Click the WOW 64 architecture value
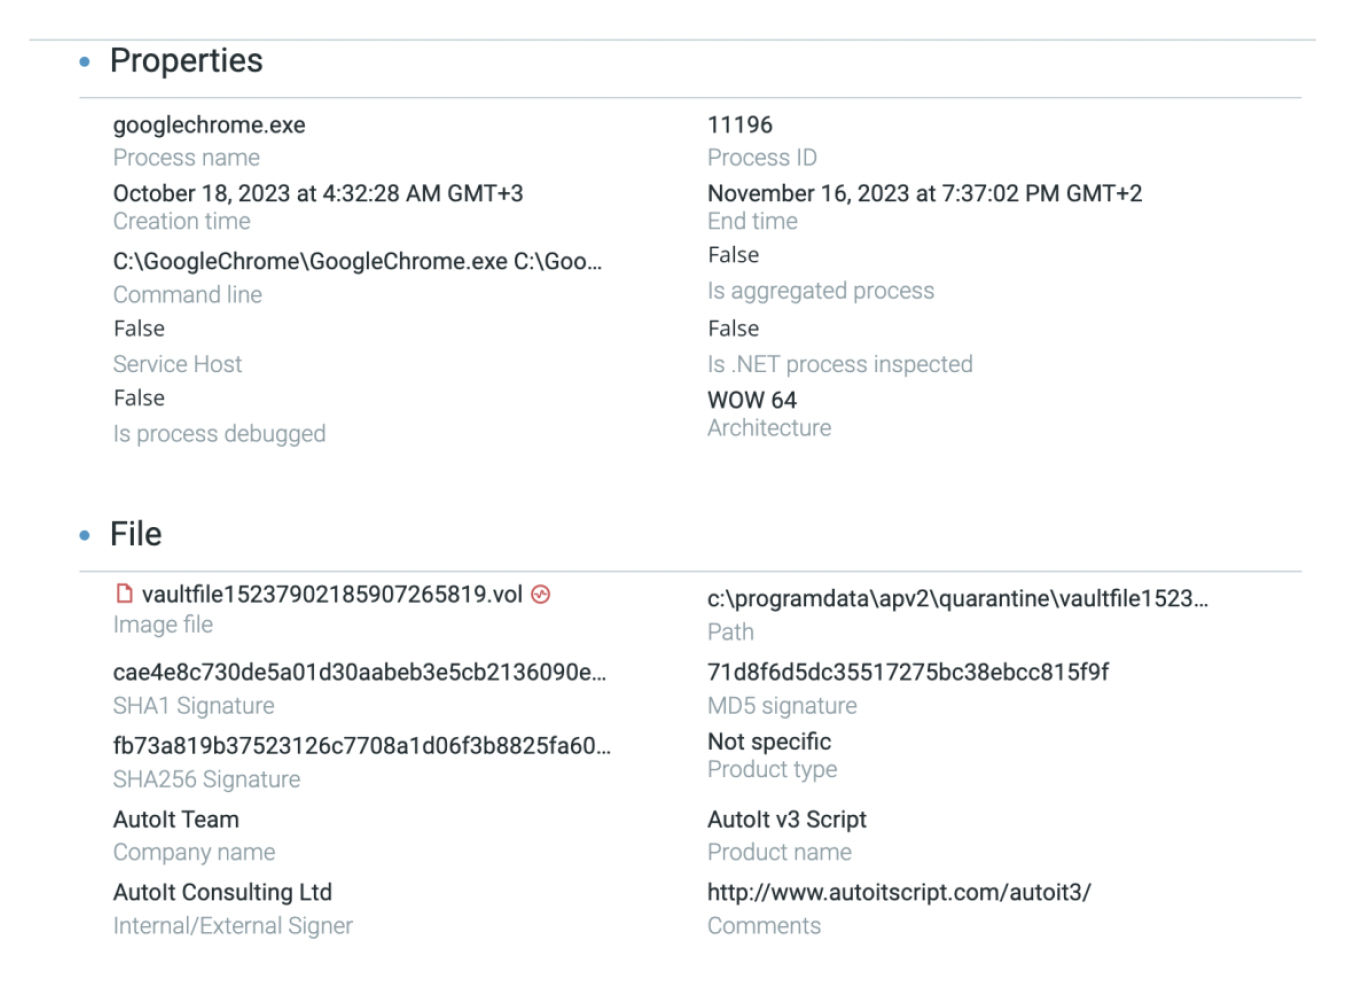The width and height of the screenshot is (1360, 992). (752, 400)
